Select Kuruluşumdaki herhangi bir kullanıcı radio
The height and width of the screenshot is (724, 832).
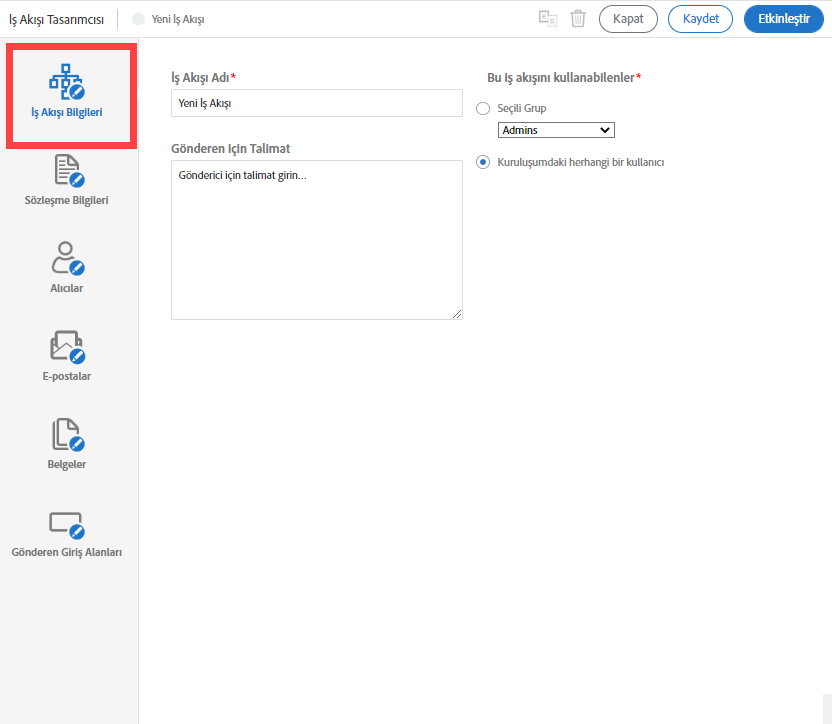tap(483, 162)
